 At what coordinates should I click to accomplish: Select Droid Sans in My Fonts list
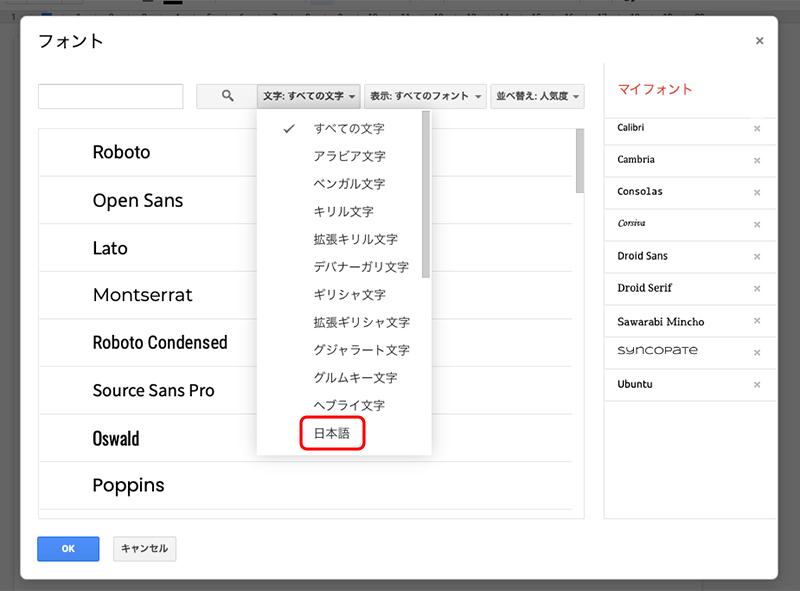tap(642, 256)
